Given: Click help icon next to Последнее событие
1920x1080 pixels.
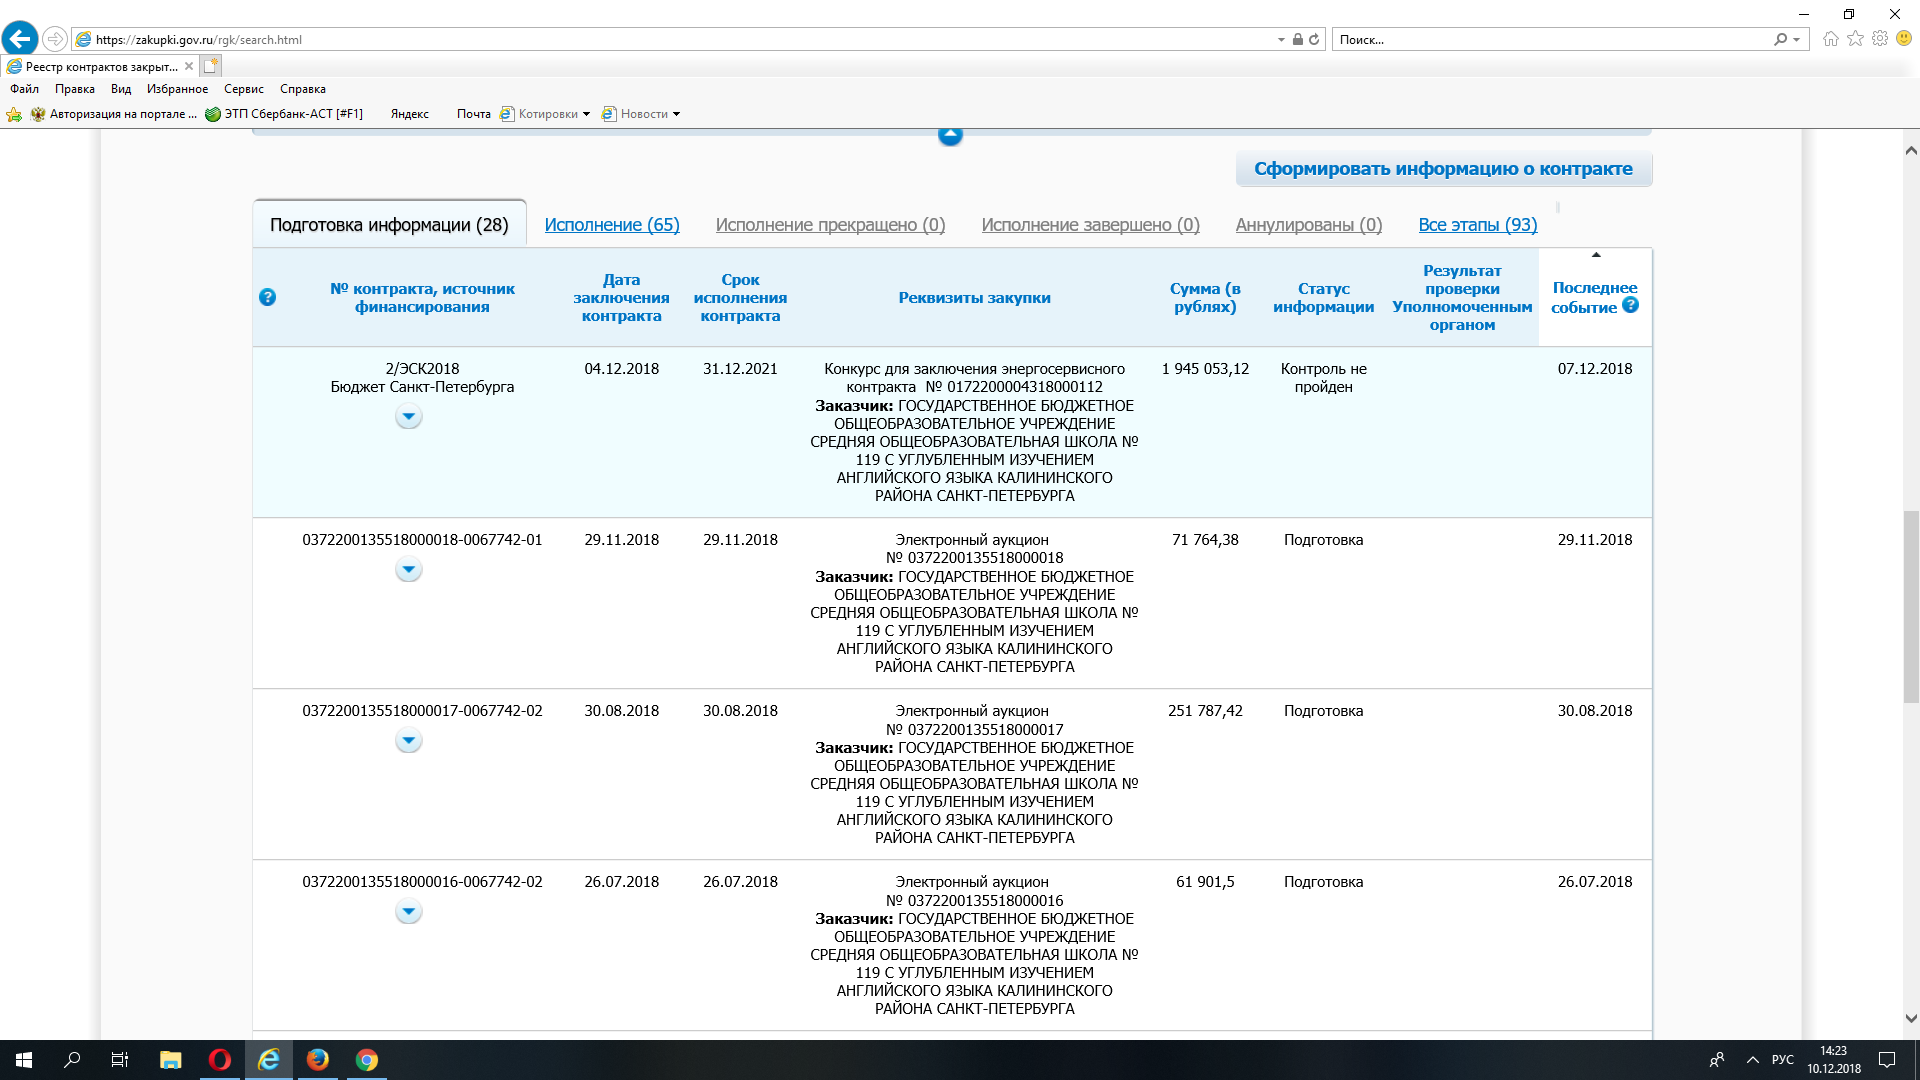Looking at the screenshot, I should (x=1630, y=305).
